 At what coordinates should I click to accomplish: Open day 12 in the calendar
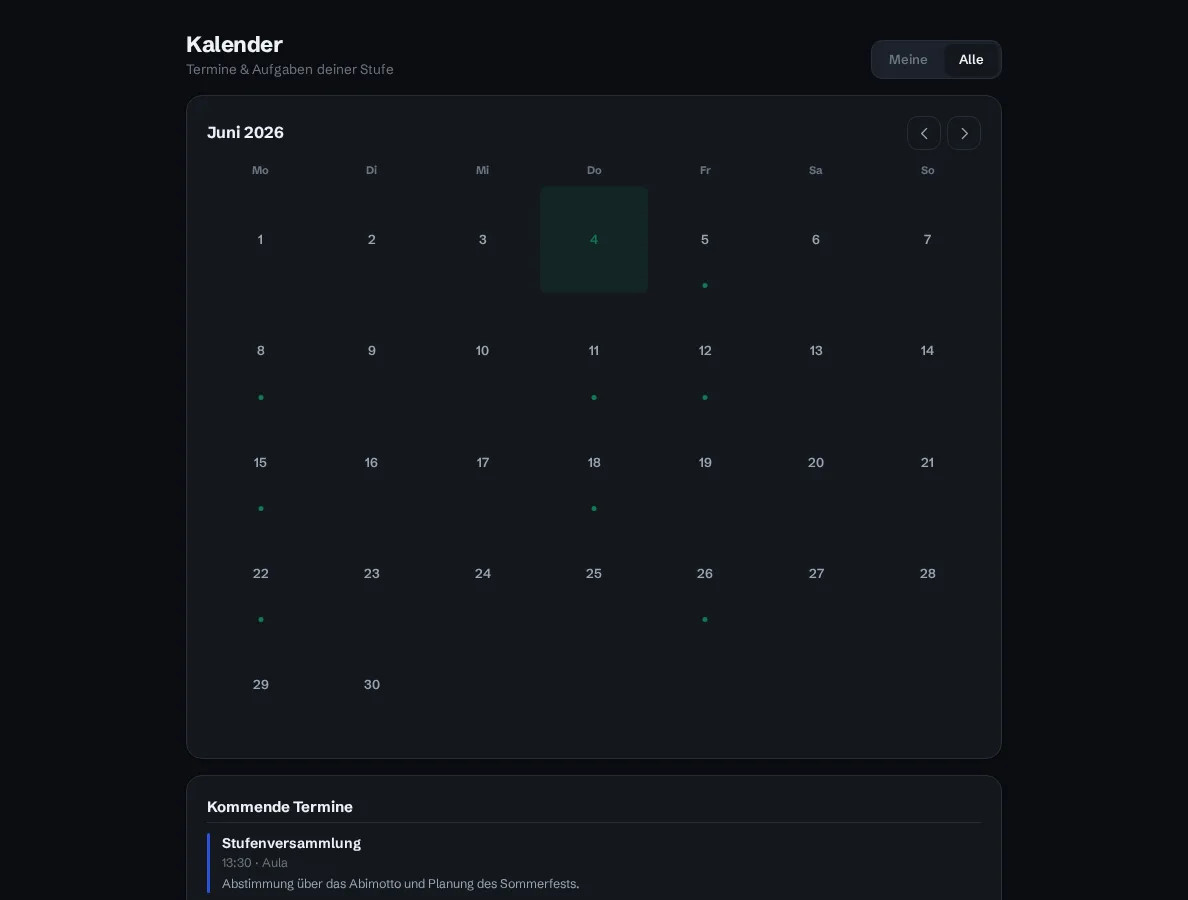[705, 351]
